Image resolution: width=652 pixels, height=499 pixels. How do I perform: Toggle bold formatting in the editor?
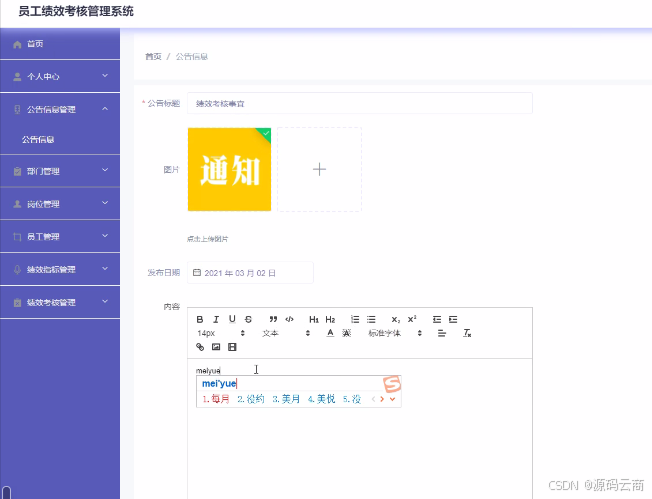click(x=200, y=319)
